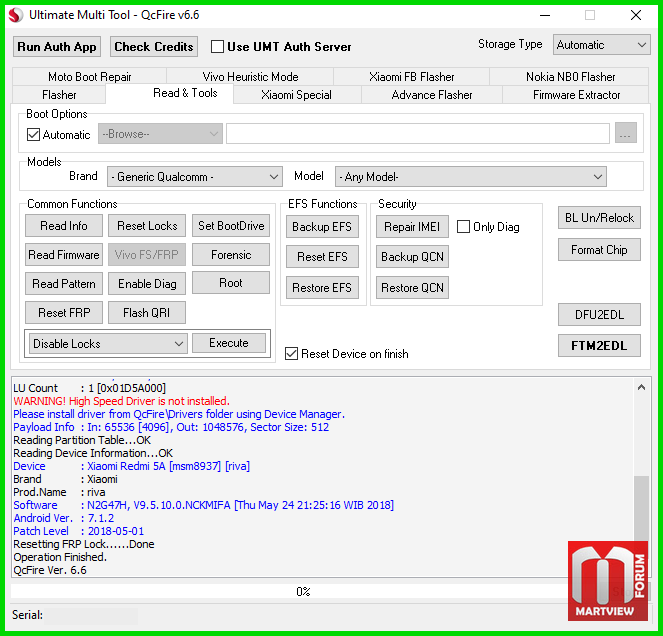
Task: Click Run Auth App button
Action: click(57, 47)
